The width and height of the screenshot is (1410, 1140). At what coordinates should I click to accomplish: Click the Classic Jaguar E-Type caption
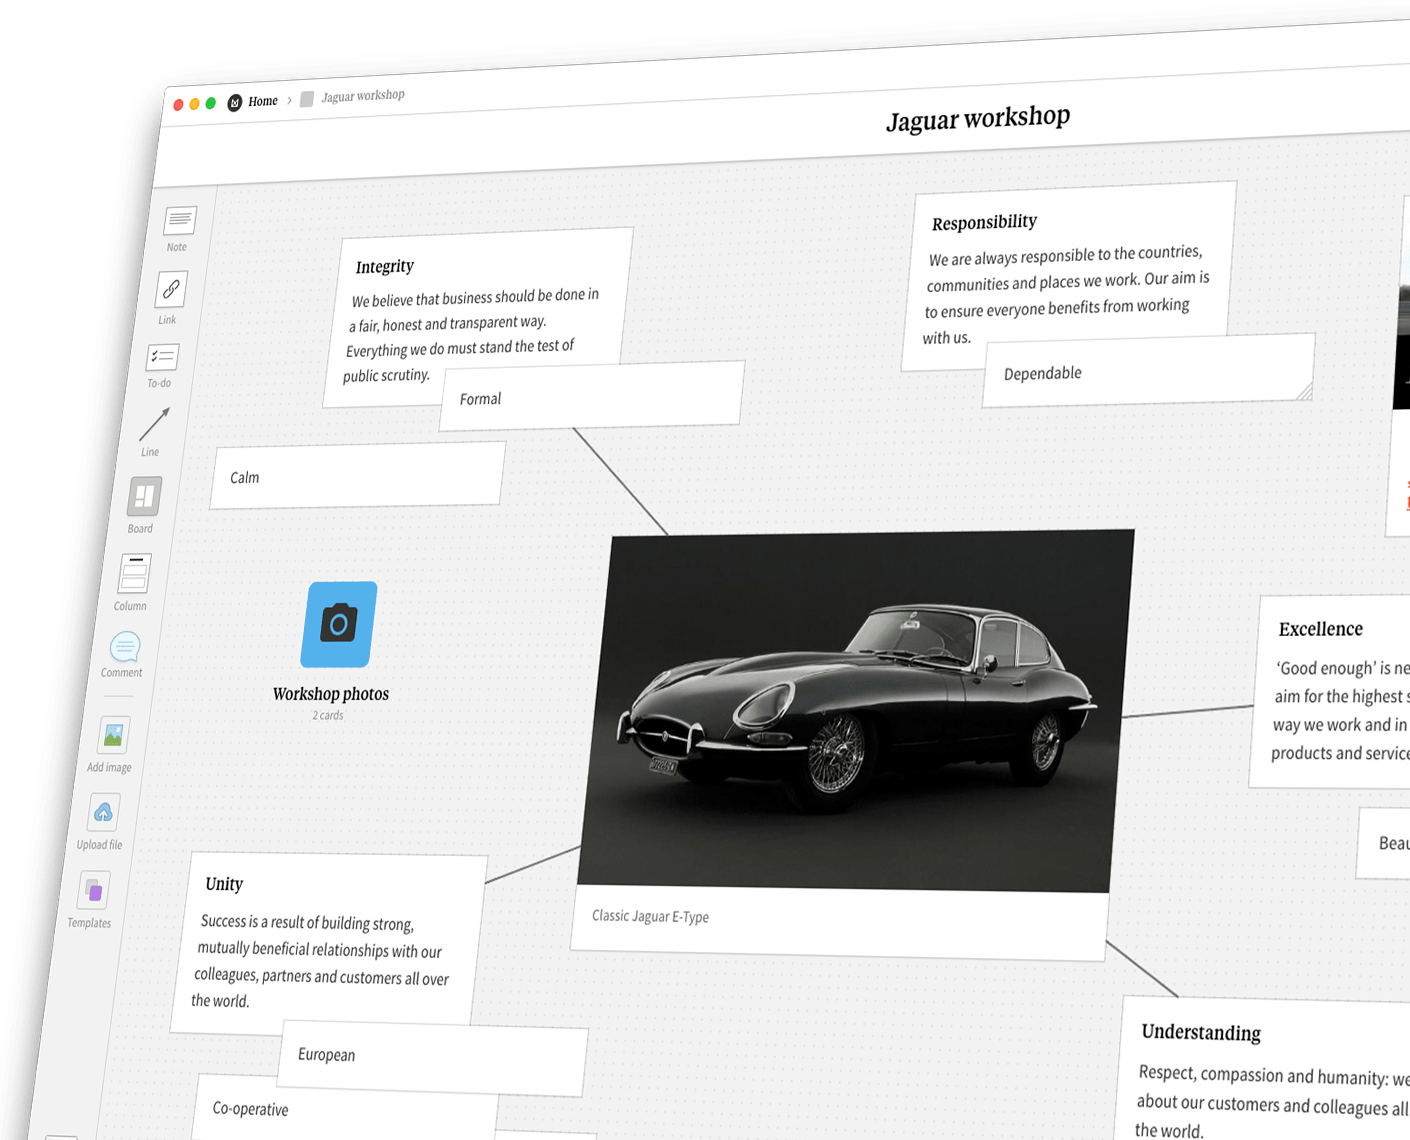coord(650,915)
